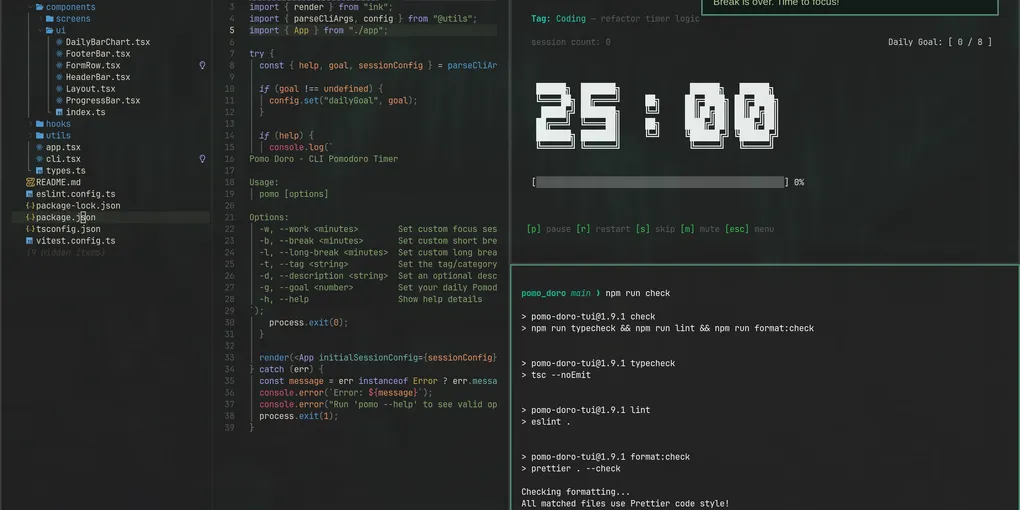The height and width of the screenshot is (510, 1020).
Task: Click the braces icon beside package.json
Action: click(x=30, y=218)
